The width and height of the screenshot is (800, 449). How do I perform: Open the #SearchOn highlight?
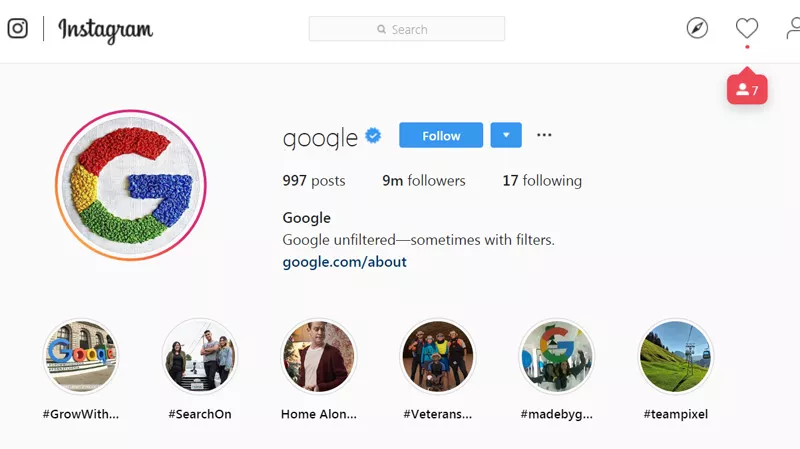tap(200, 356)
